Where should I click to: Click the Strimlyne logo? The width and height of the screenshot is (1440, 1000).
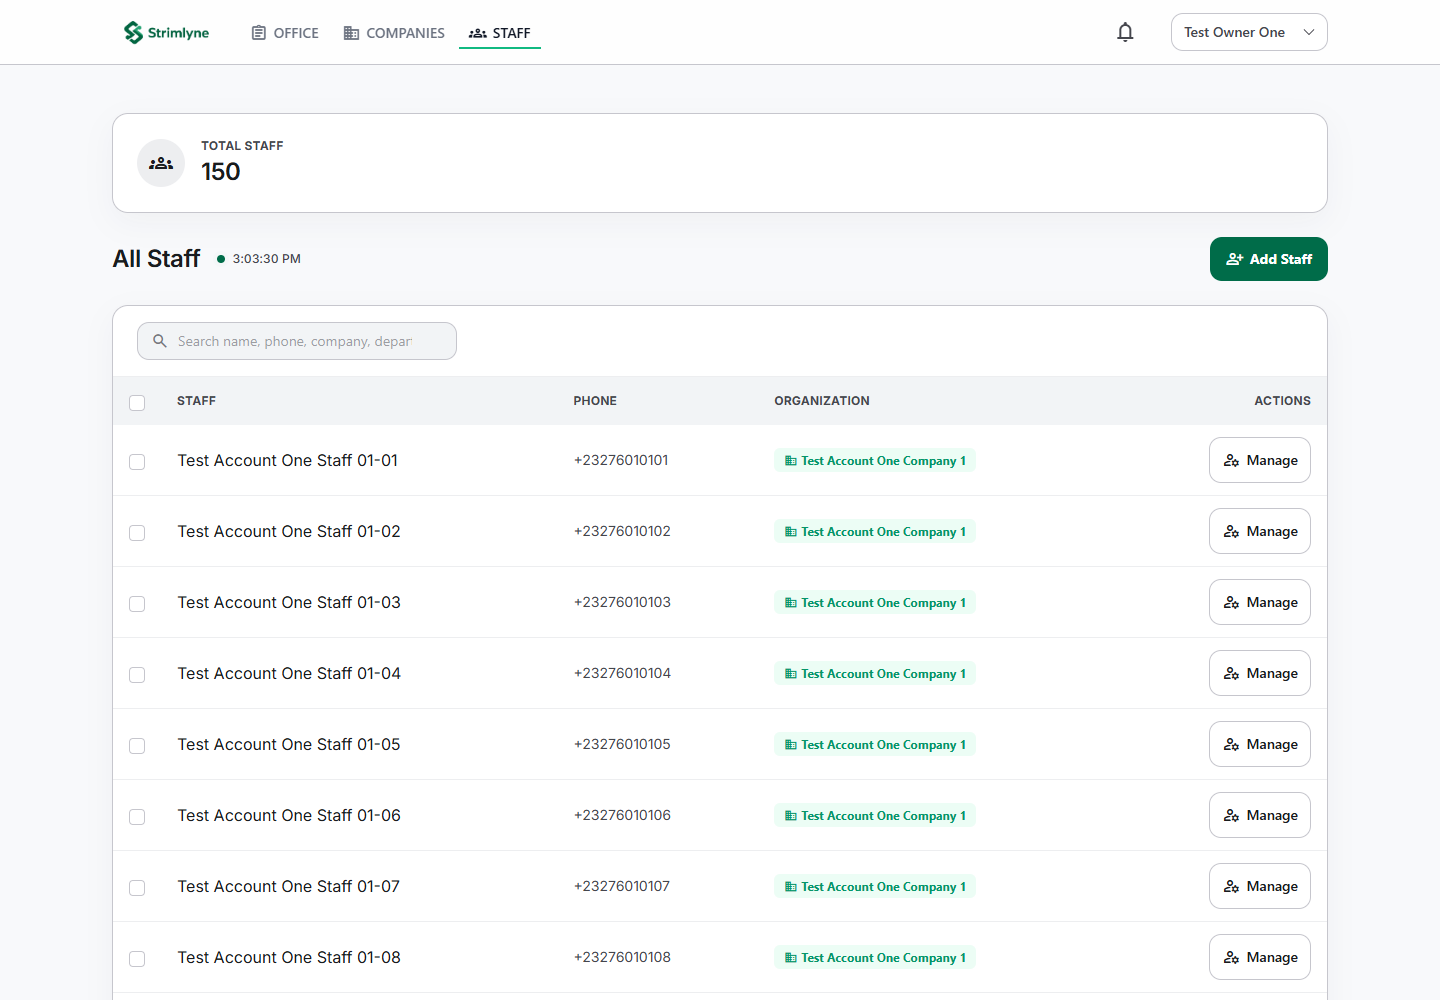click(166, 33)
